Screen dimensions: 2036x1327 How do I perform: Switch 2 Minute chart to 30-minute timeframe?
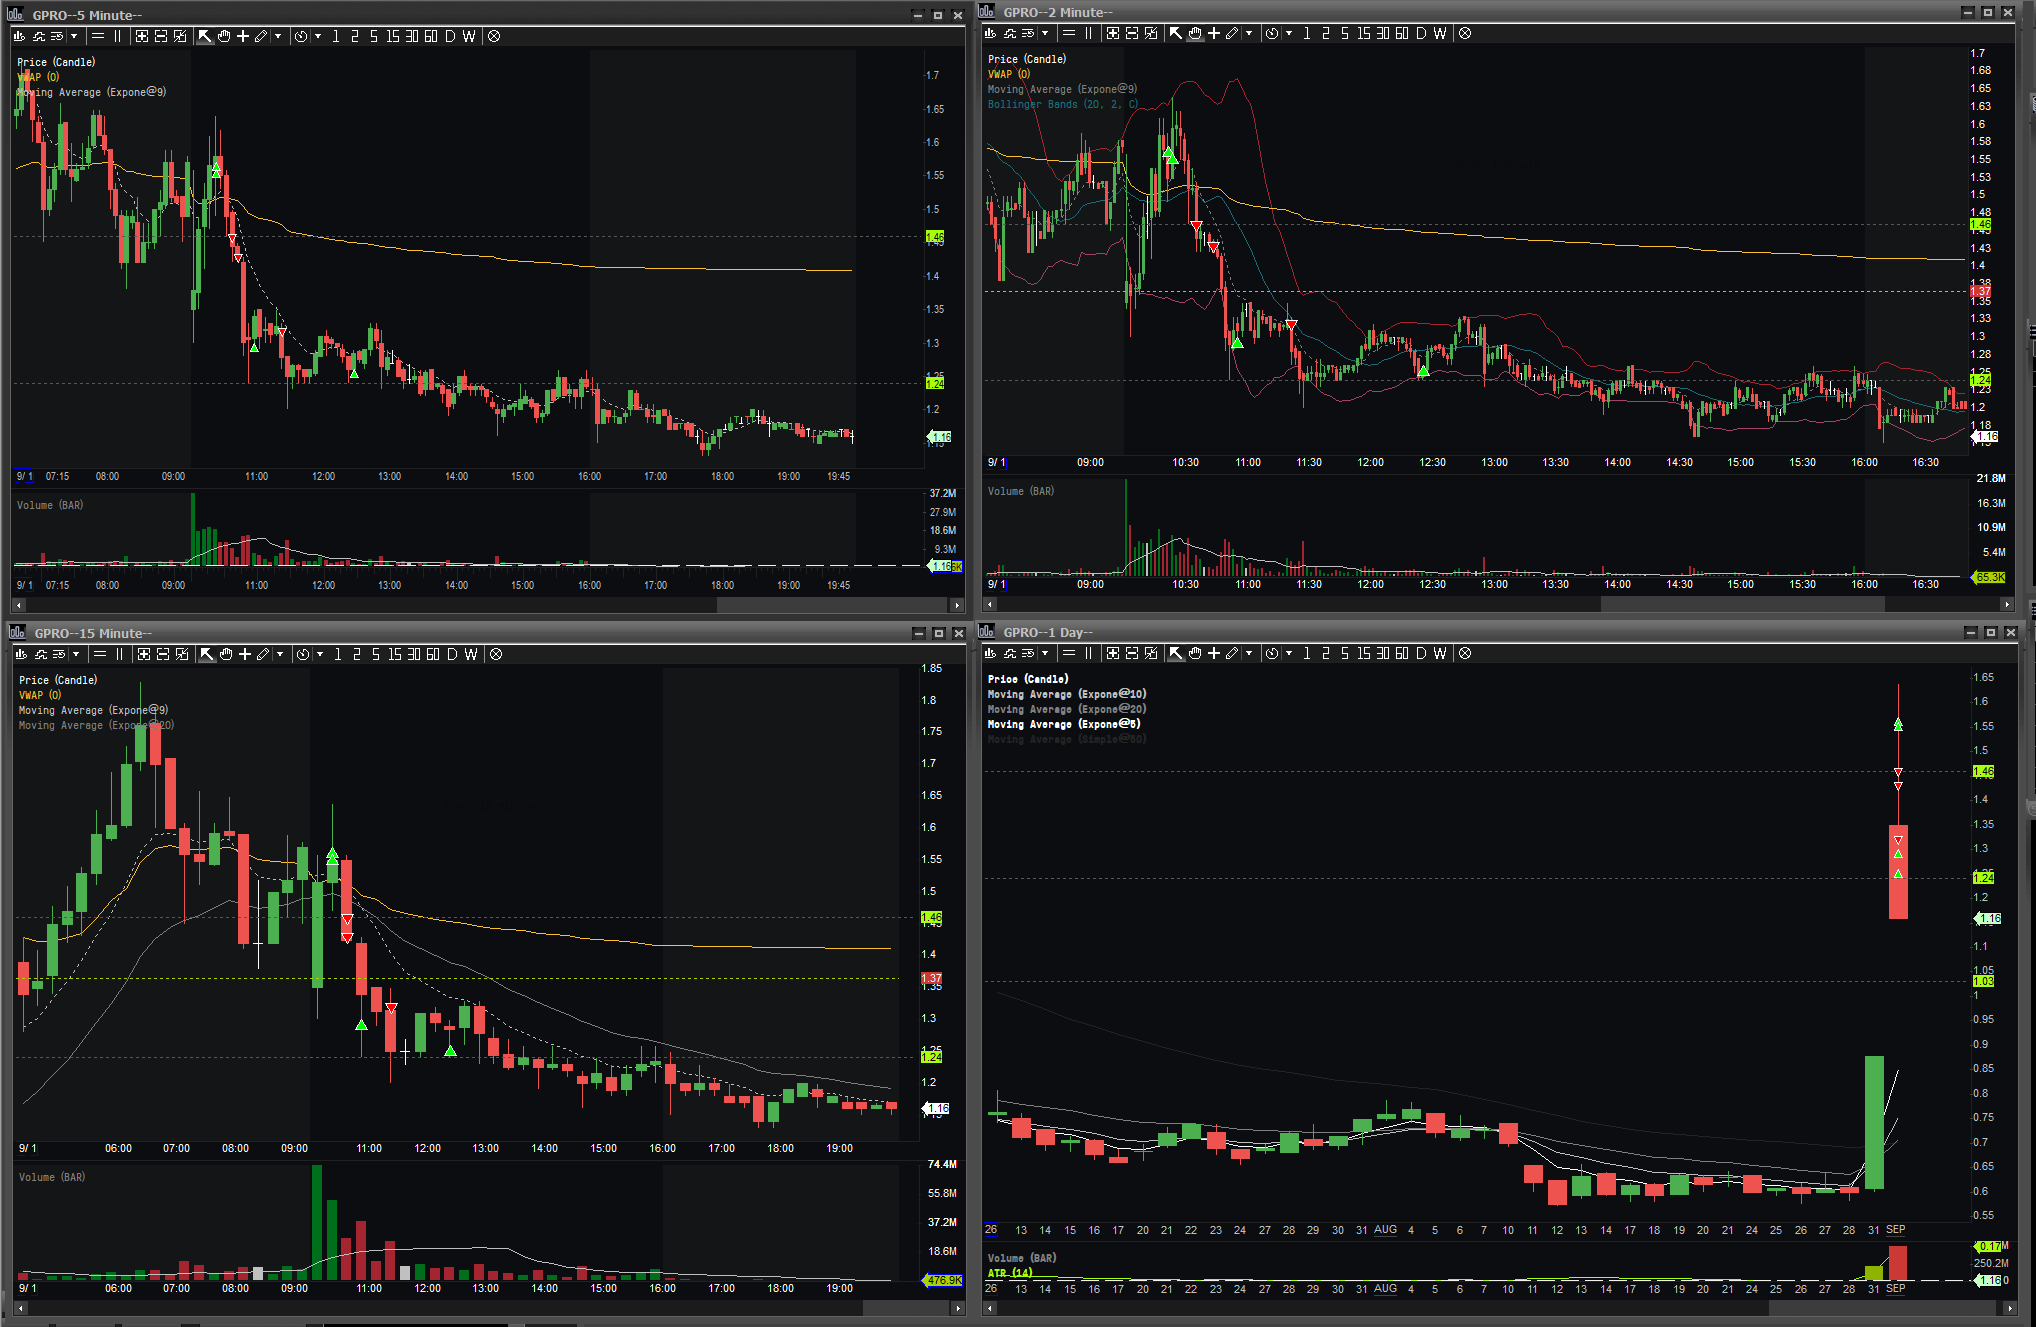tap(1383, 33)
